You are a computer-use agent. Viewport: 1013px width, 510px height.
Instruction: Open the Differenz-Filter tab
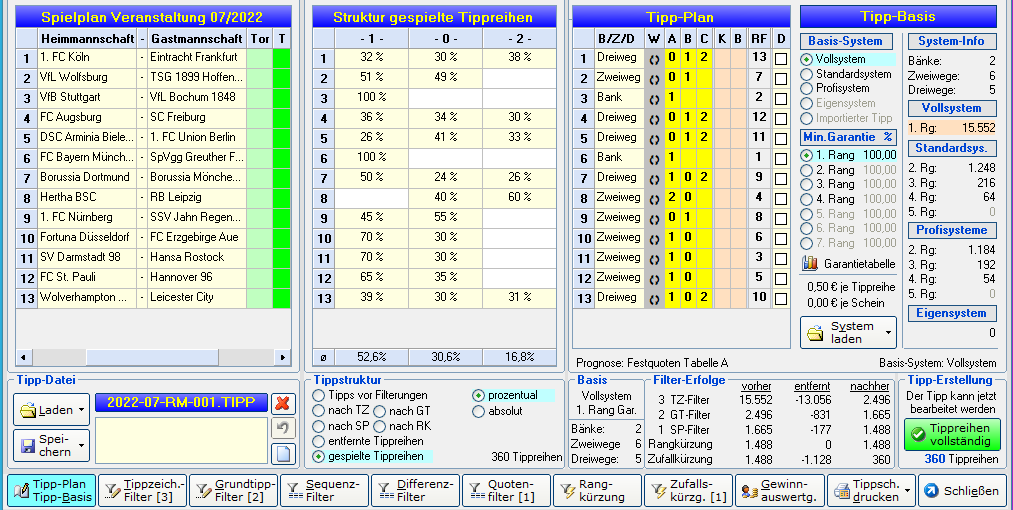pos(416,491)
